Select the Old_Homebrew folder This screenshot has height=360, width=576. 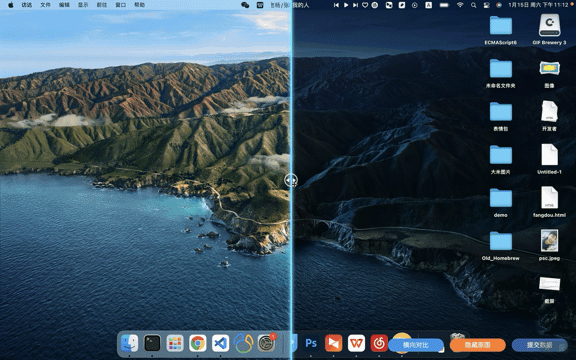point(501,241)
